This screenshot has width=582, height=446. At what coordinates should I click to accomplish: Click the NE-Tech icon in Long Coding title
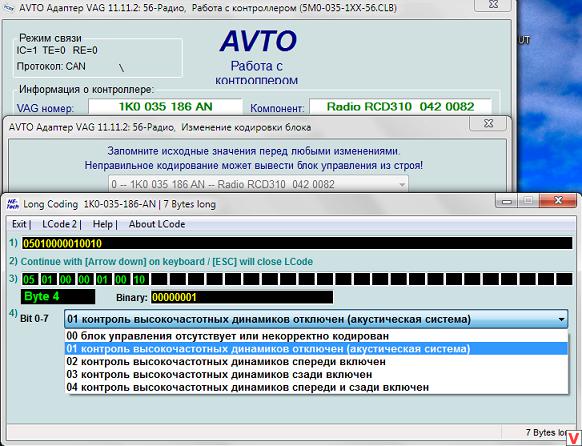point(13,204)
